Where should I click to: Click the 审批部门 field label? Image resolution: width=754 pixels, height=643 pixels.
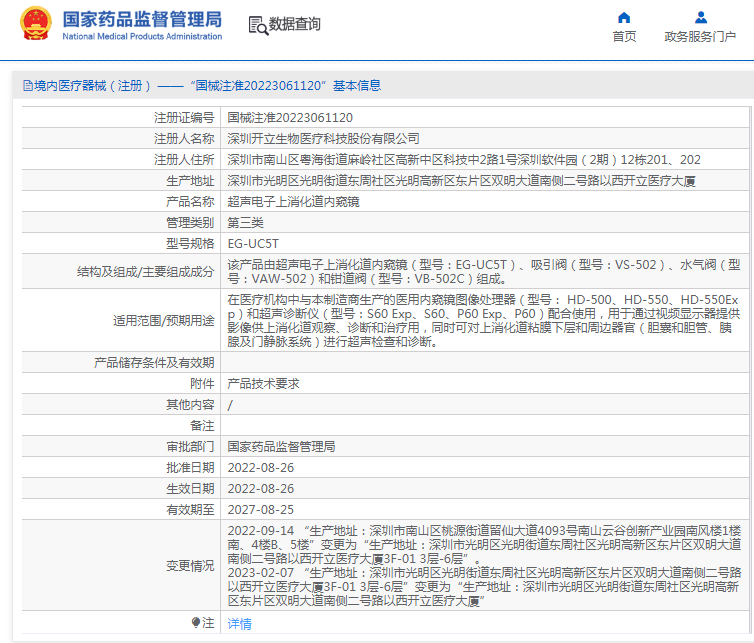coord(190,447)
